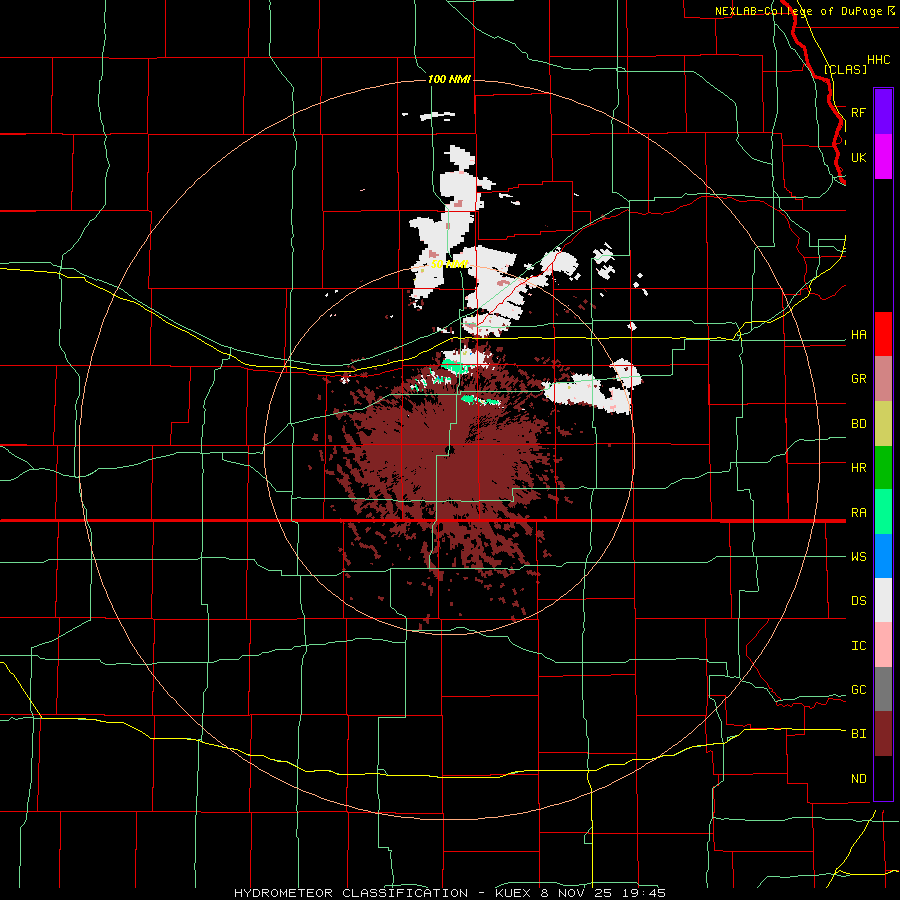Click the GC legend label
900x900 pixels.
point(858,690)
